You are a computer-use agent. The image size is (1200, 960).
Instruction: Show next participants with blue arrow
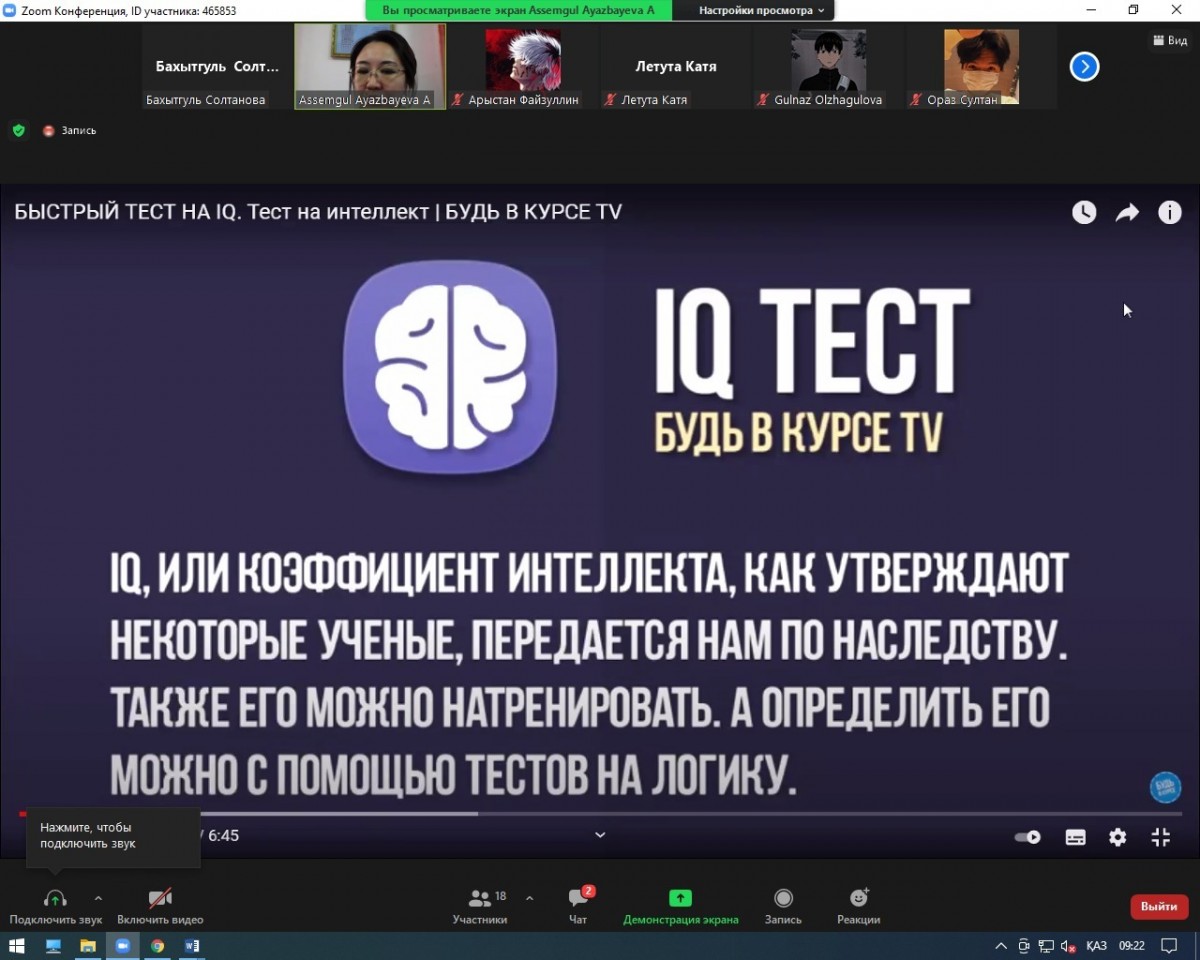point(1084,67)
